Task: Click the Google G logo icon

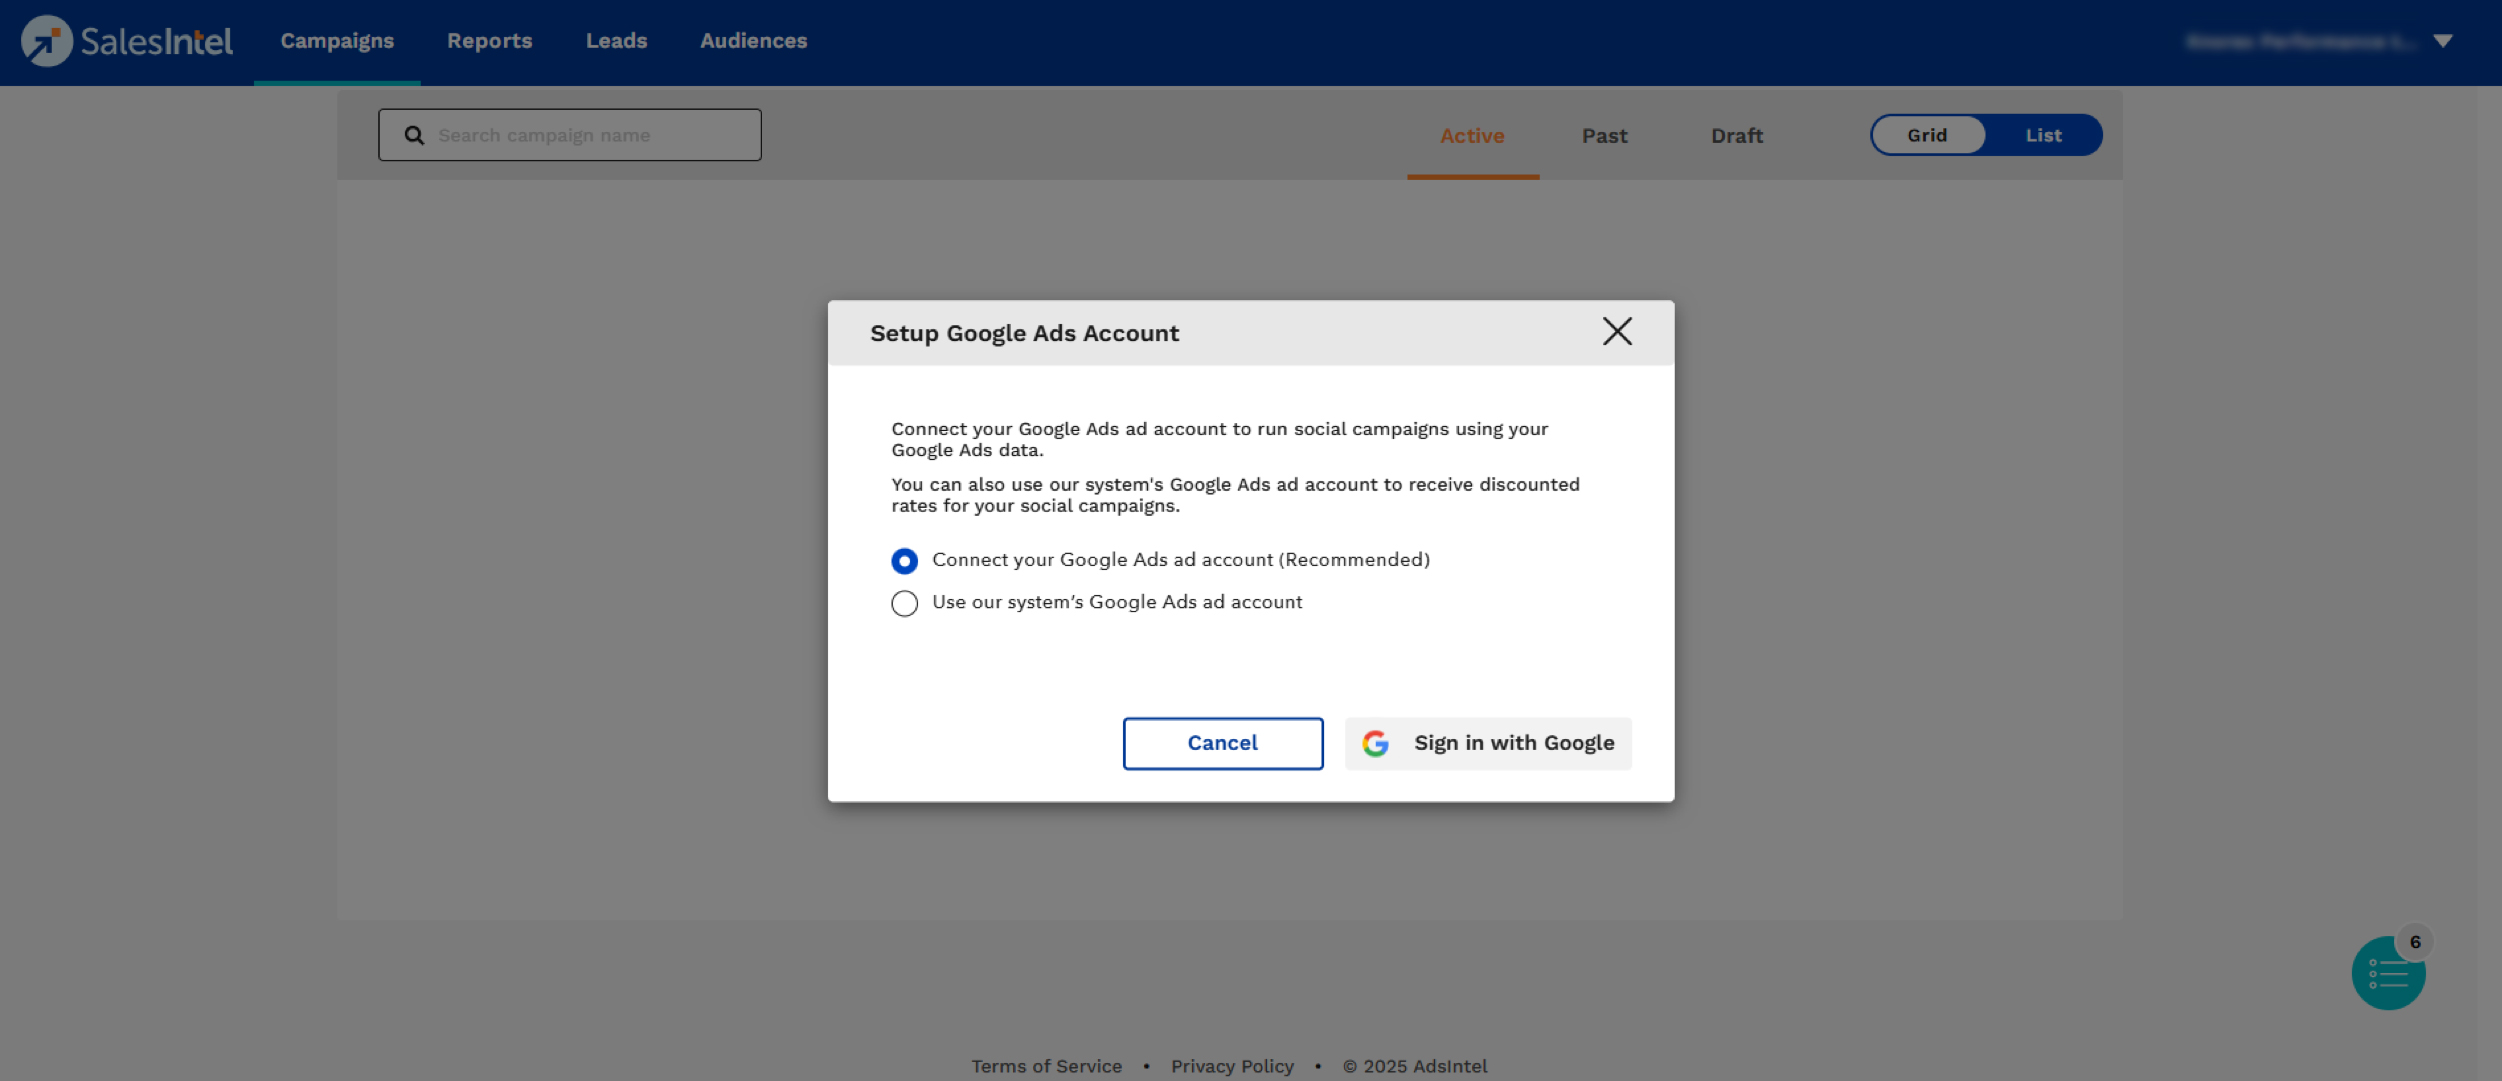Action: click(x=1376, y=743)
